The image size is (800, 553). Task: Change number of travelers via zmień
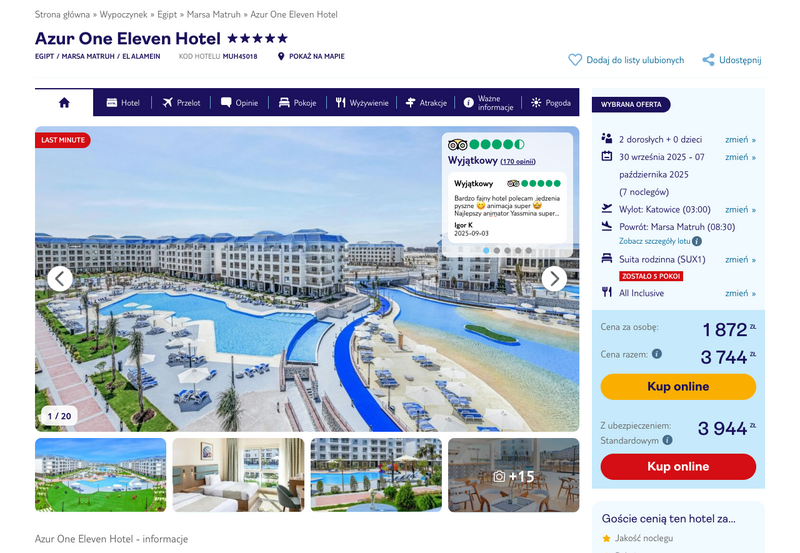coord(740,139)
